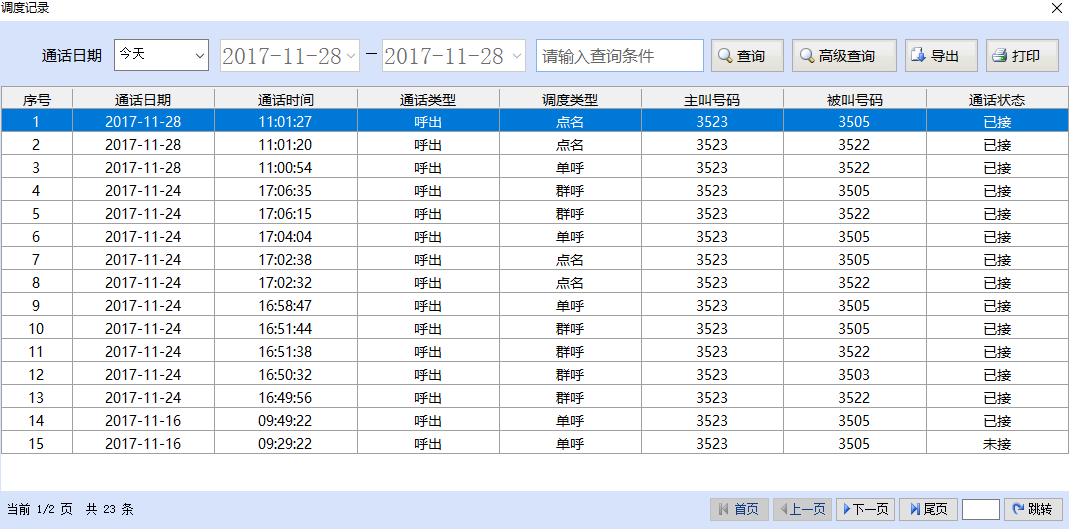Click the 跳转 jump button
Image resolution: width=1069 pixels, height=529 pixels.
pos(1030,510)
